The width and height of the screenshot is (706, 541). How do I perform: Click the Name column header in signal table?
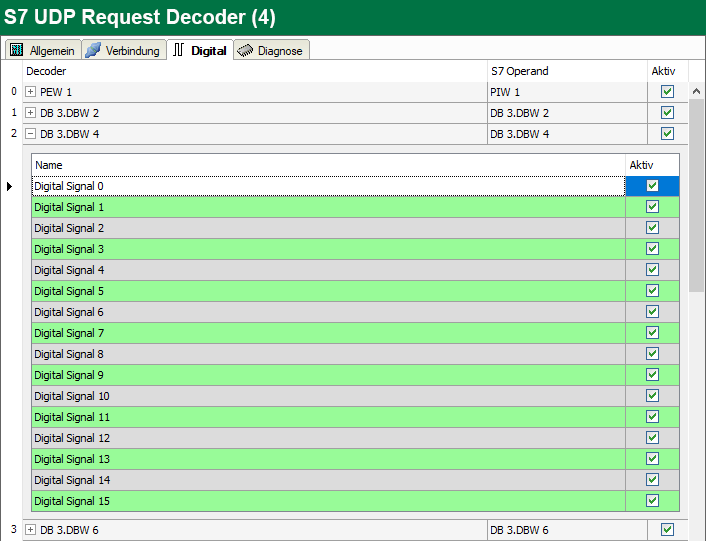point(328,165)
